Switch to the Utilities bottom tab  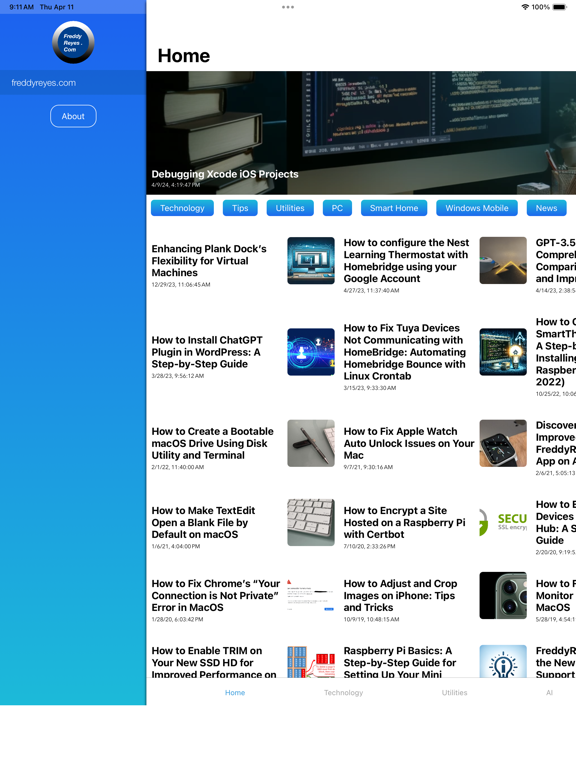click(455, 693)
